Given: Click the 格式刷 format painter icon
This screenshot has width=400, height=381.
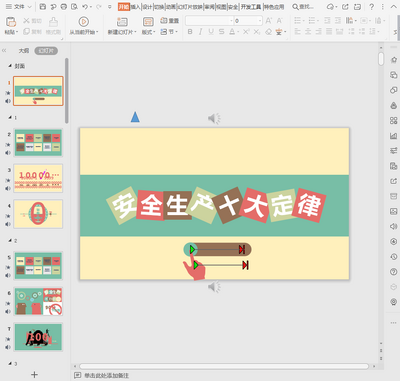Looking at the screenshot, I should [53, 22].
